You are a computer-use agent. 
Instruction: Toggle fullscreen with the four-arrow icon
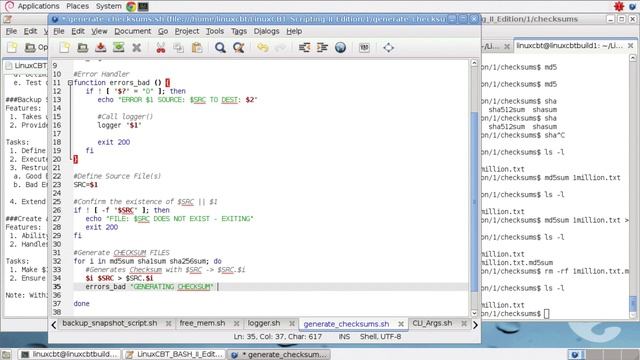coord(389,48)
